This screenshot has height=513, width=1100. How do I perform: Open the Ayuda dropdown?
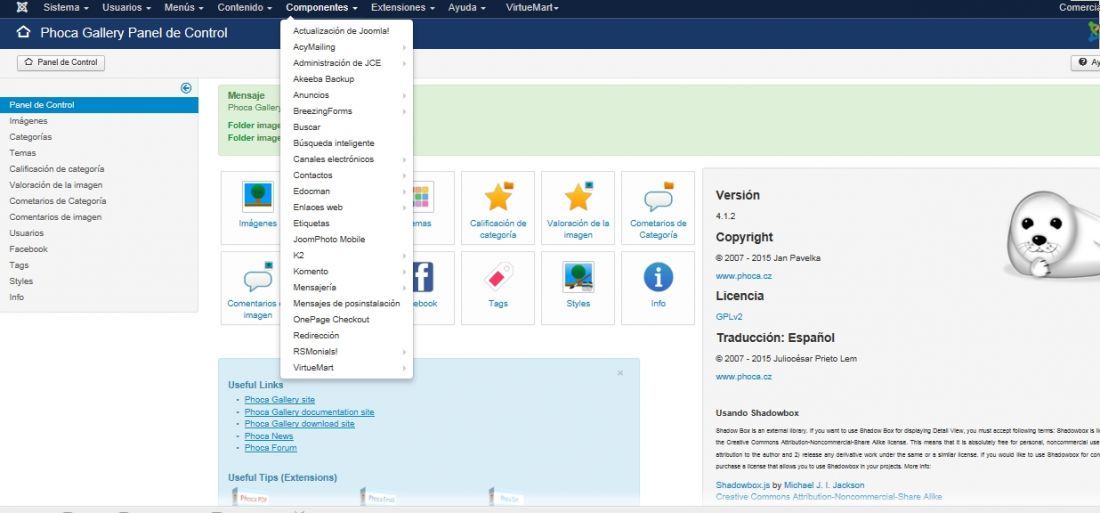pyautogui.click(x=467, y=8)
